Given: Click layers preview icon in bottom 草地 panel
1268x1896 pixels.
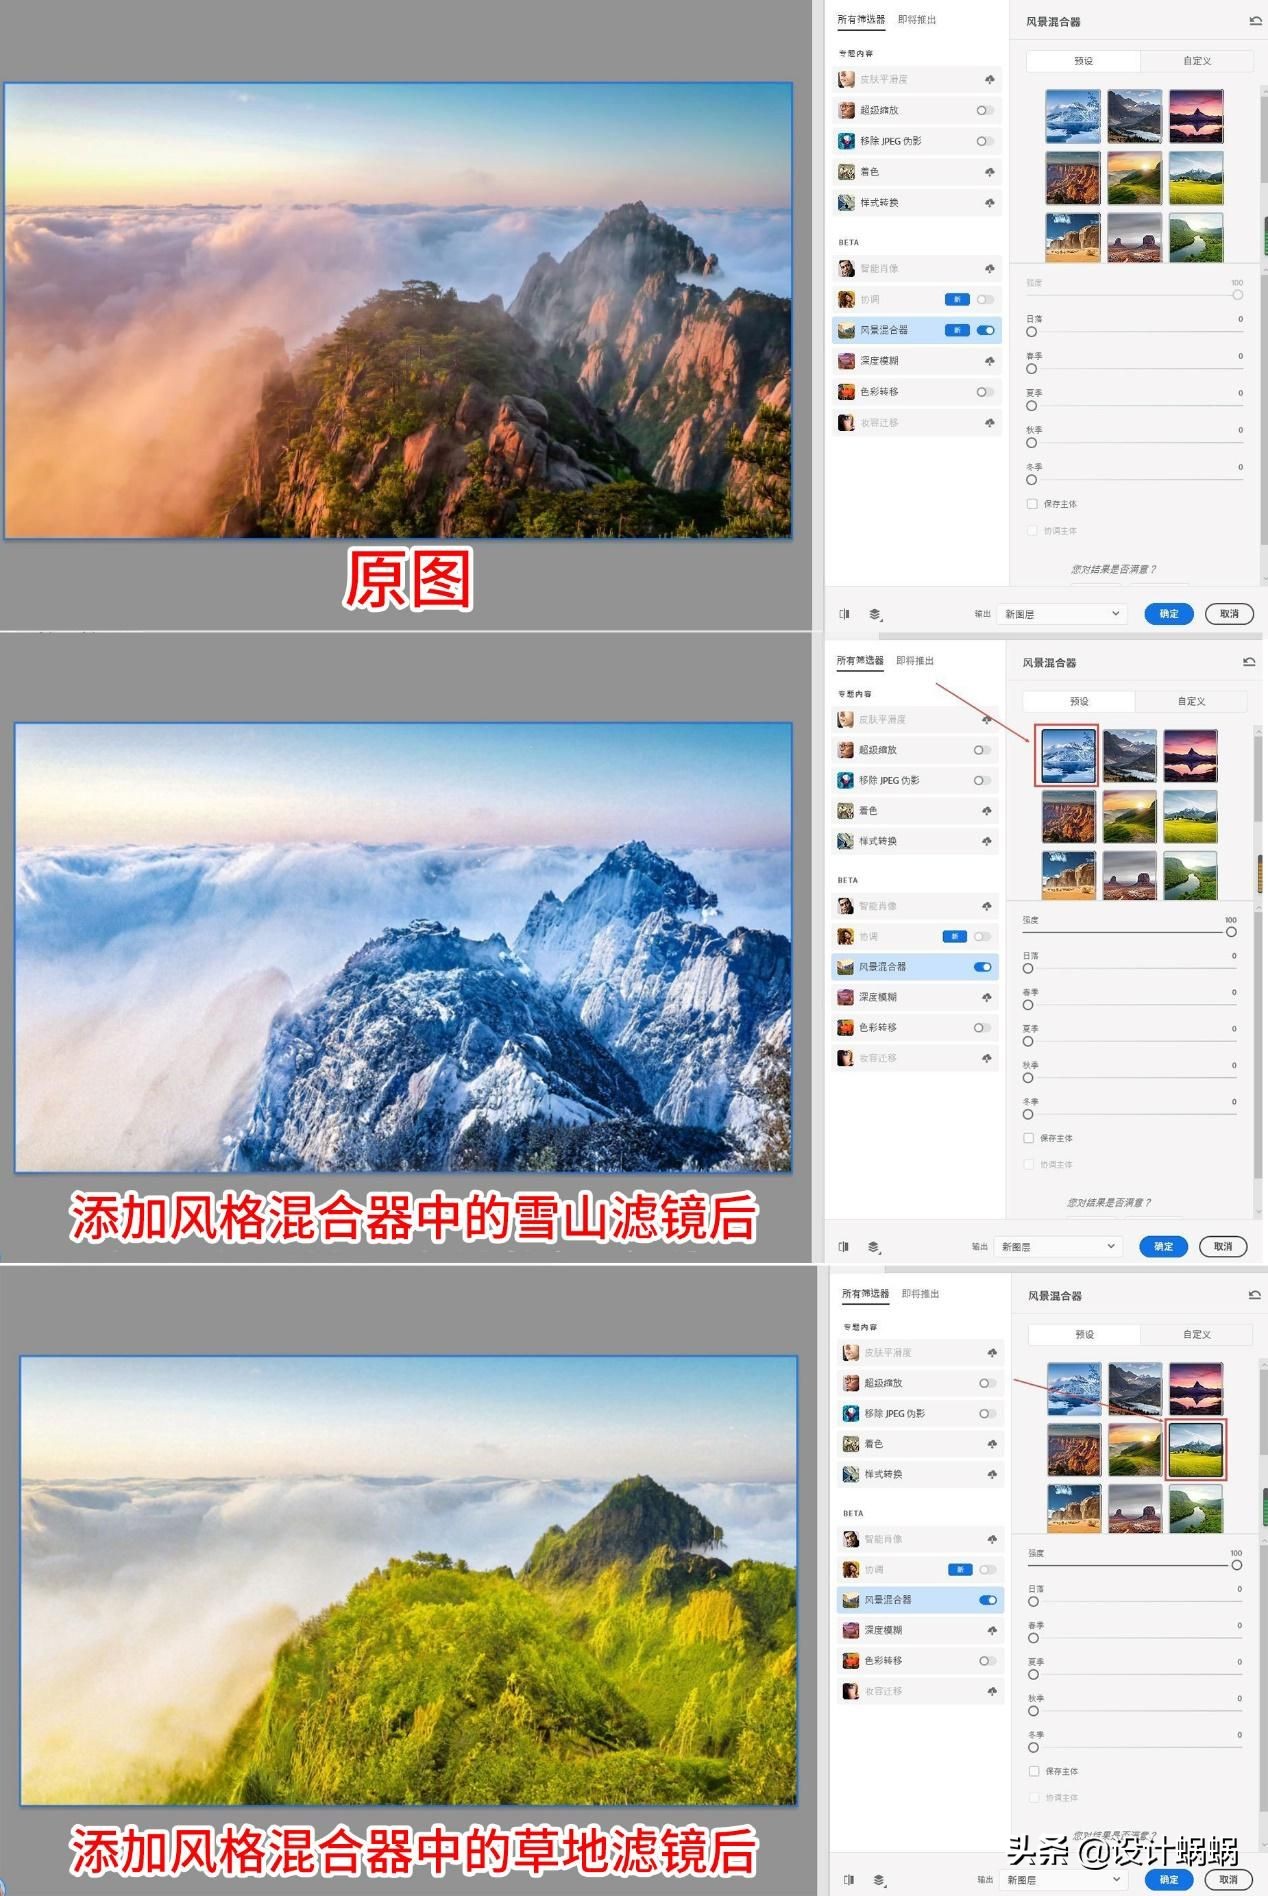Looking at the screenshot, I should 879,1880.
